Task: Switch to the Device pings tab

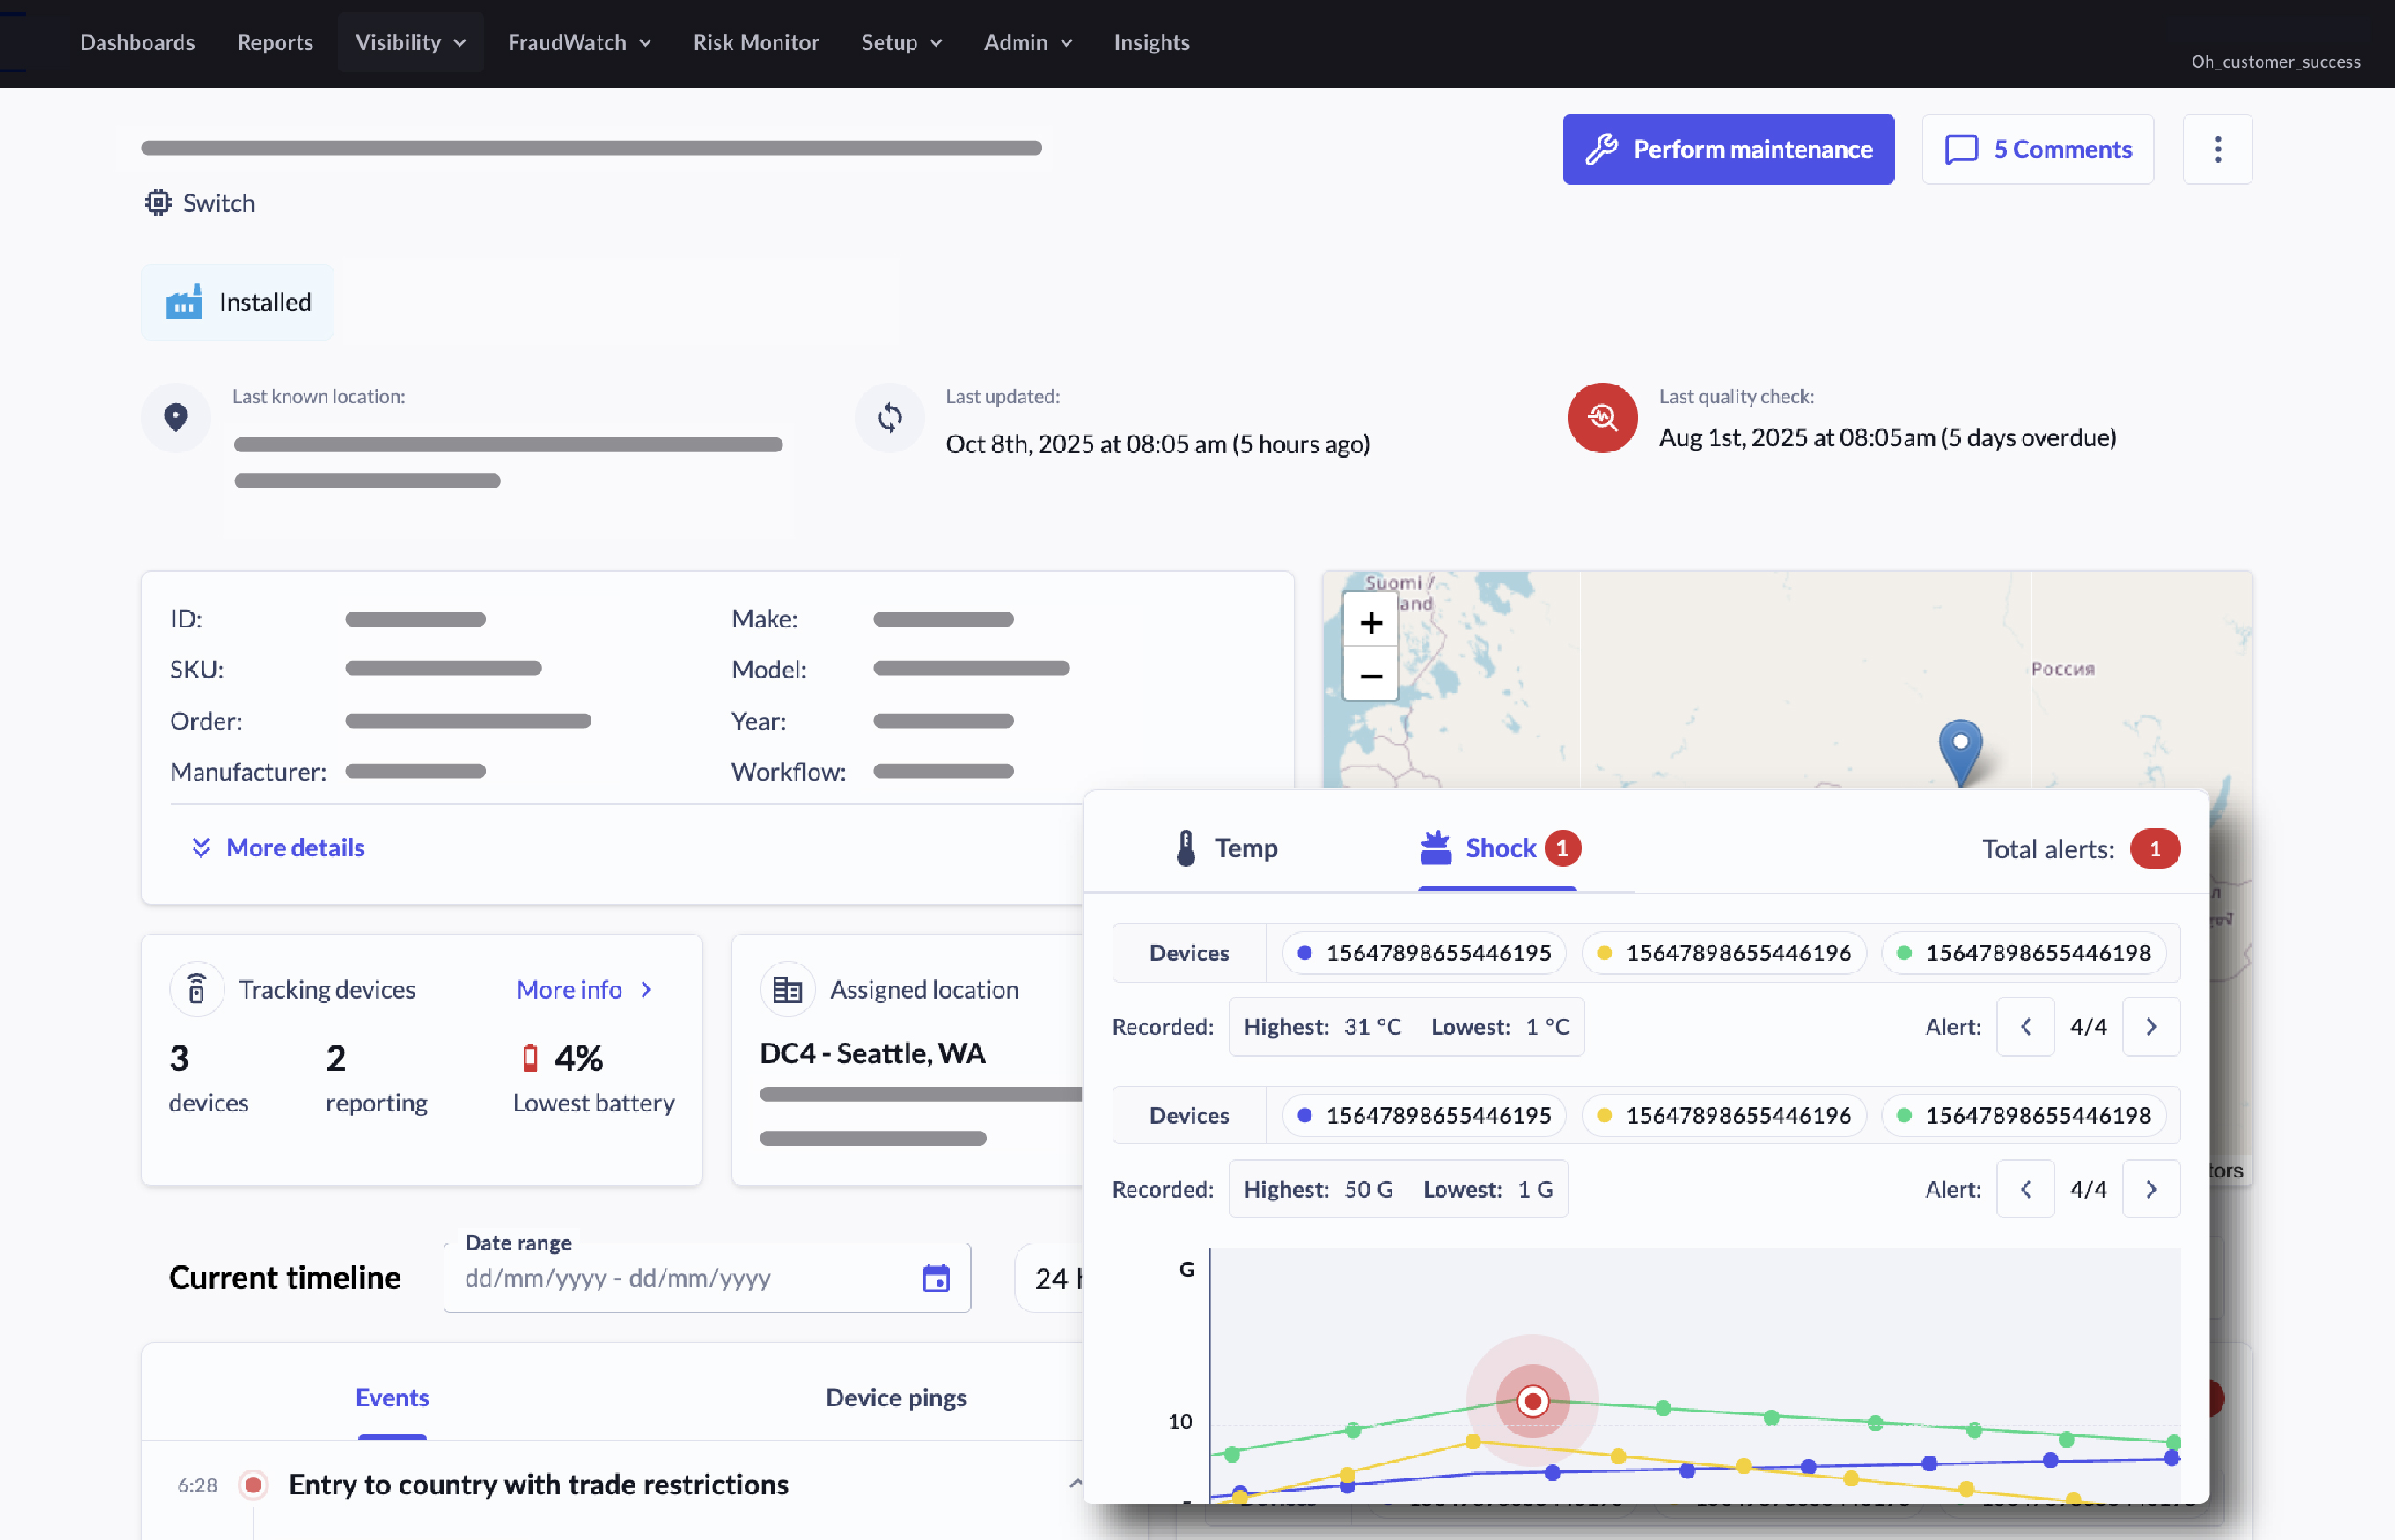Action: (x=895, y=1397)
